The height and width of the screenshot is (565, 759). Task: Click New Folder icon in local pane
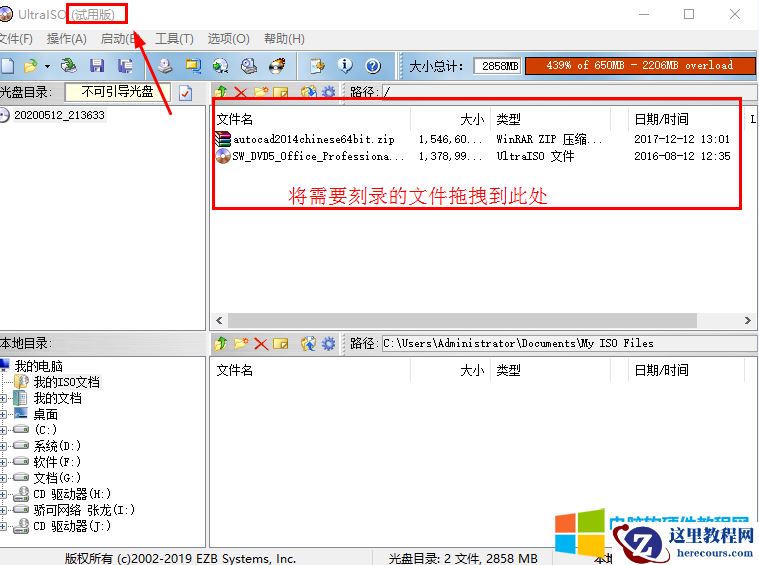[x=241, y=343]
